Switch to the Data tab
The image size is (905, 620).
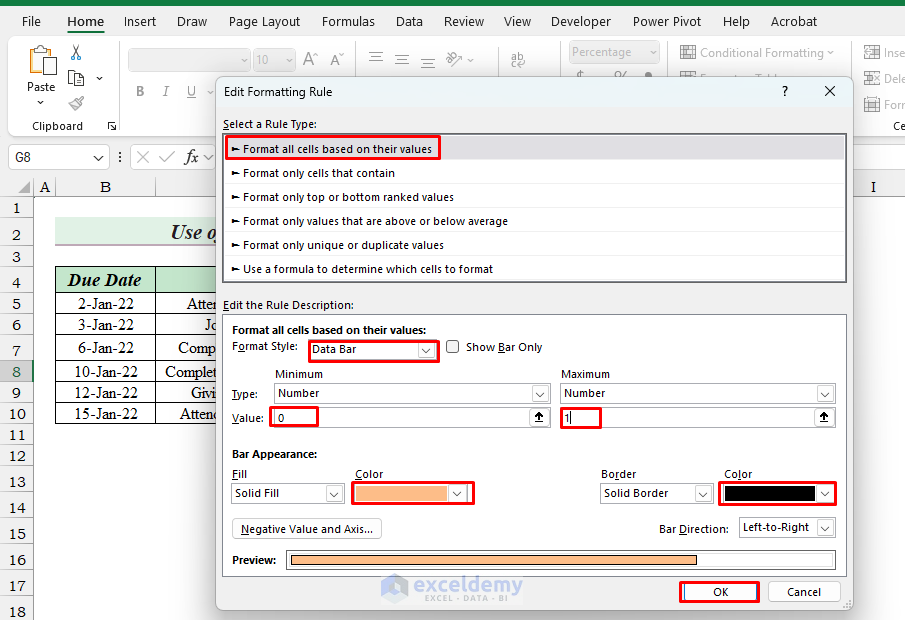point(409,22)
